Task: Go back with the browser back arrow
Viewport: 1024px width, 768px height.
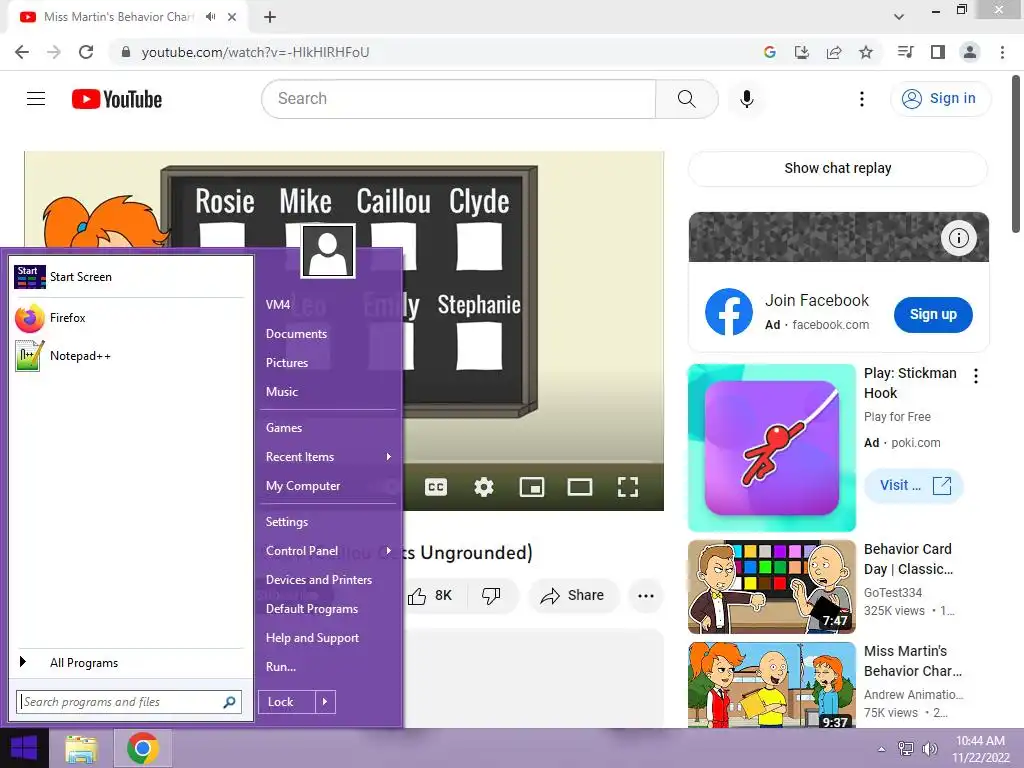Action: [x=22, y=52]
